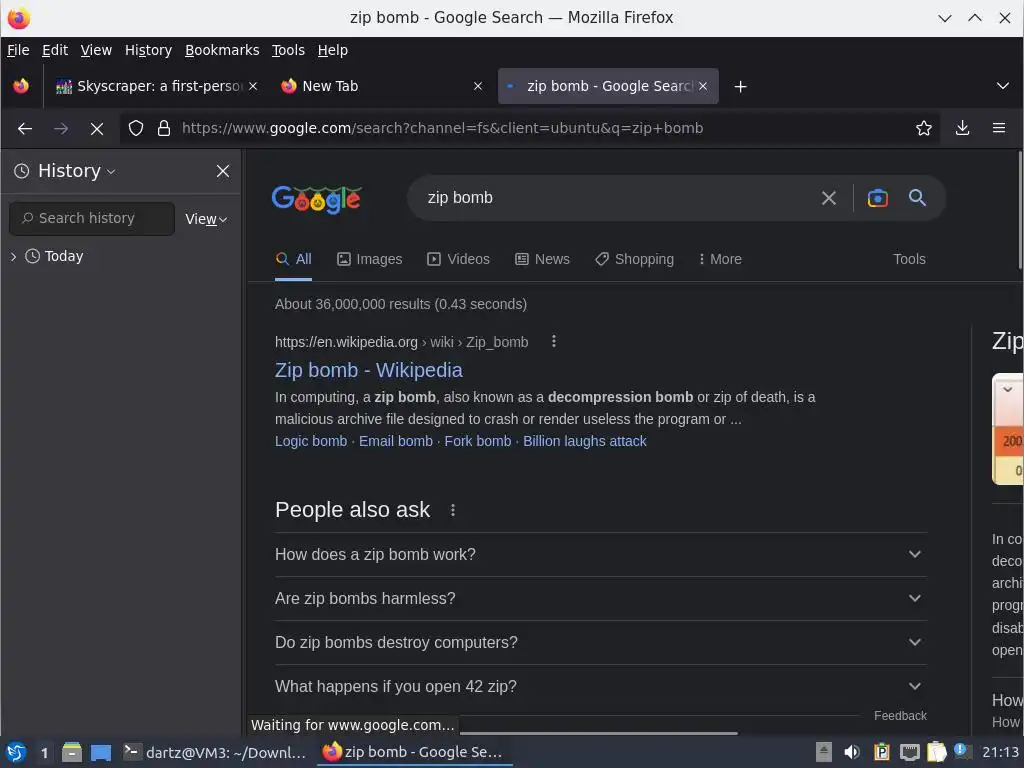
Task: Expand the Today history folder
Action: click(13, 257)
